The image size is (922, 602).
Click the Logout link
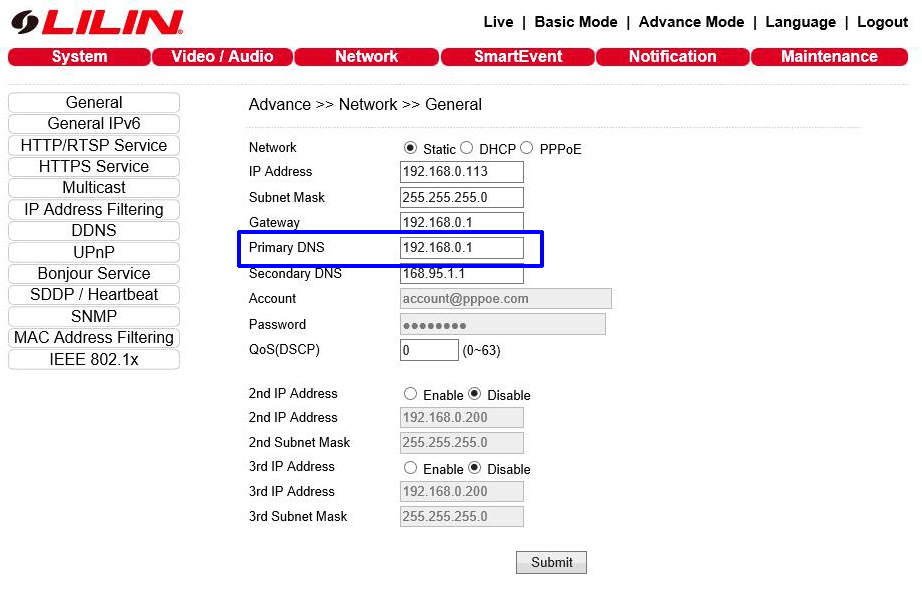(x=882, y=22)
